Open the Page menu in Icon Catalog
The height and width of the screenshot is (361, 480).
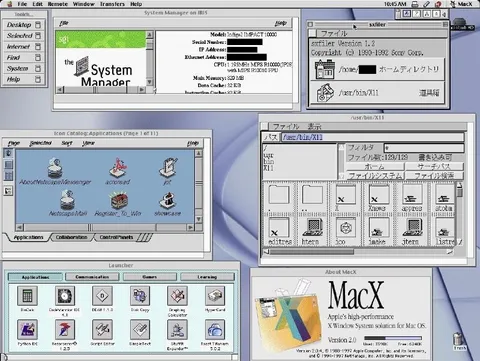(14, 143)
